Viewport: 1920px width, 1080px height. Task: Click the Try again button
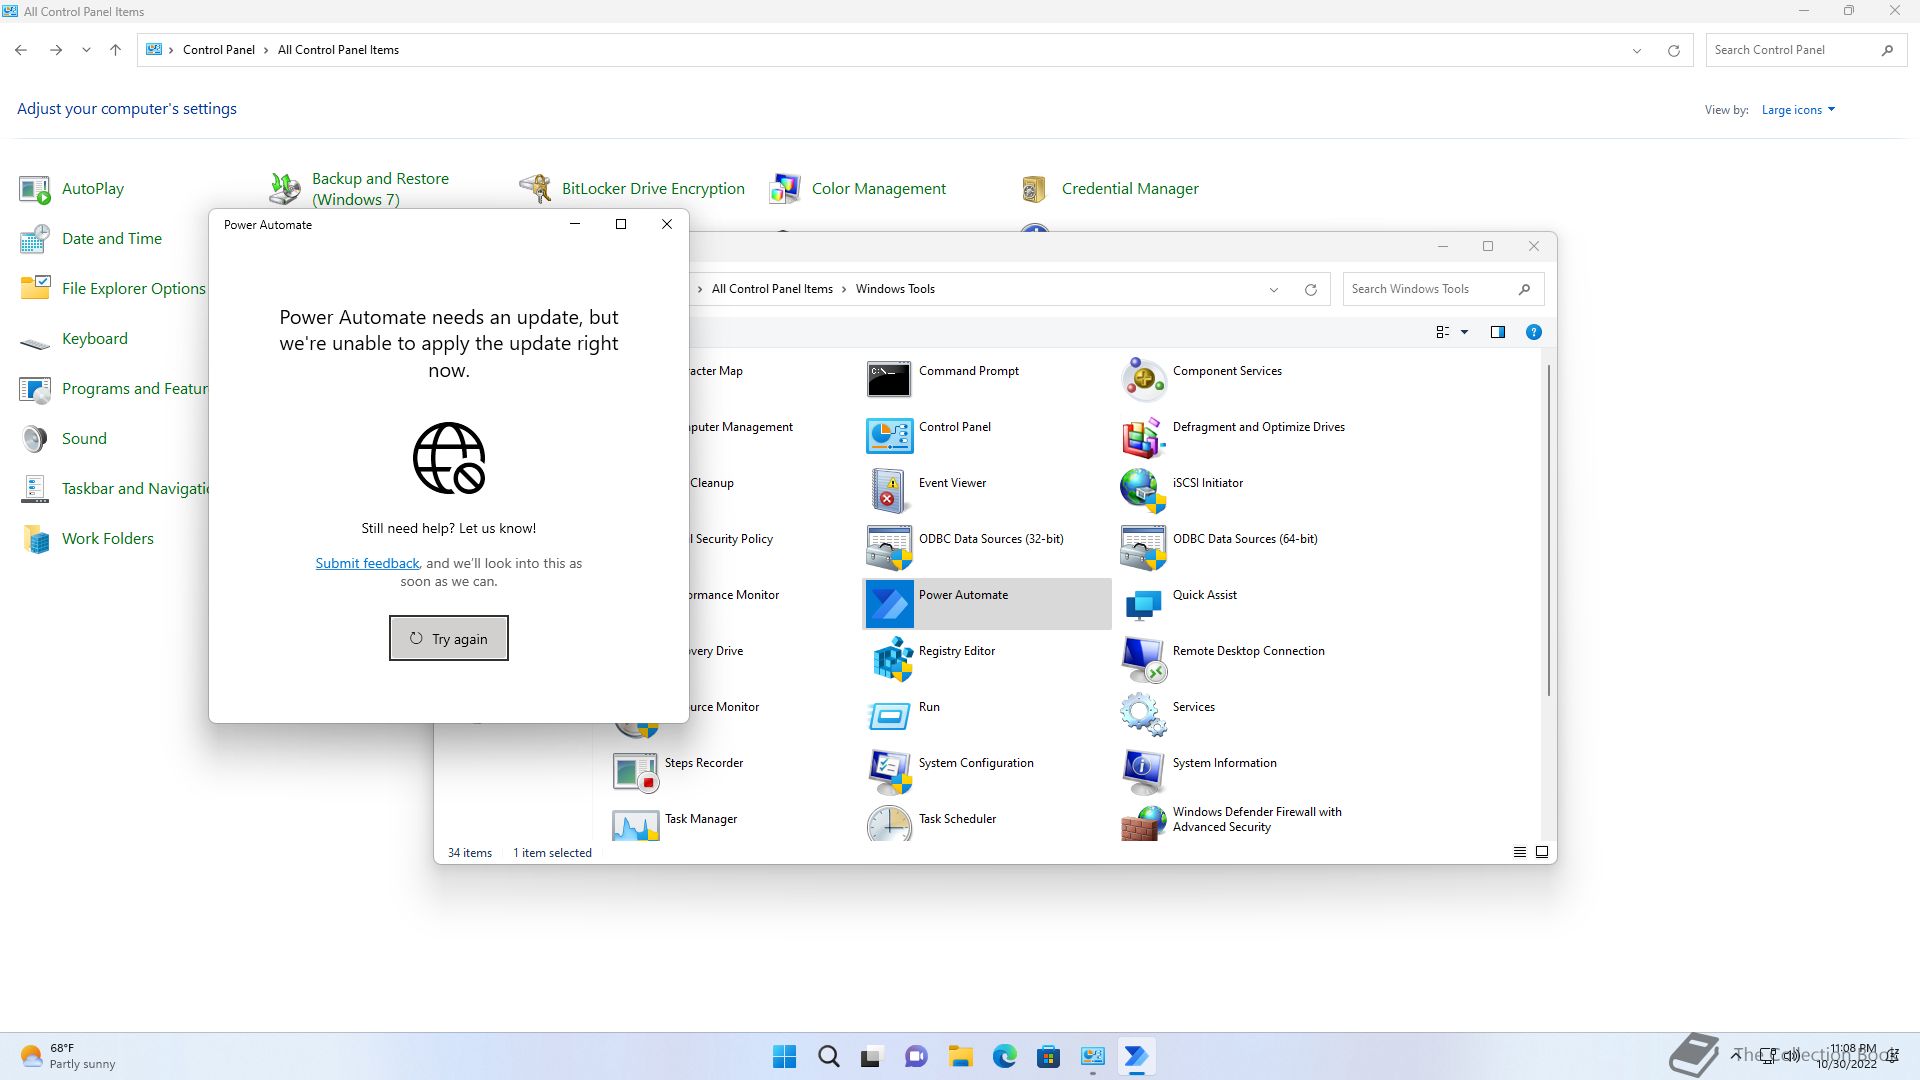449,638
